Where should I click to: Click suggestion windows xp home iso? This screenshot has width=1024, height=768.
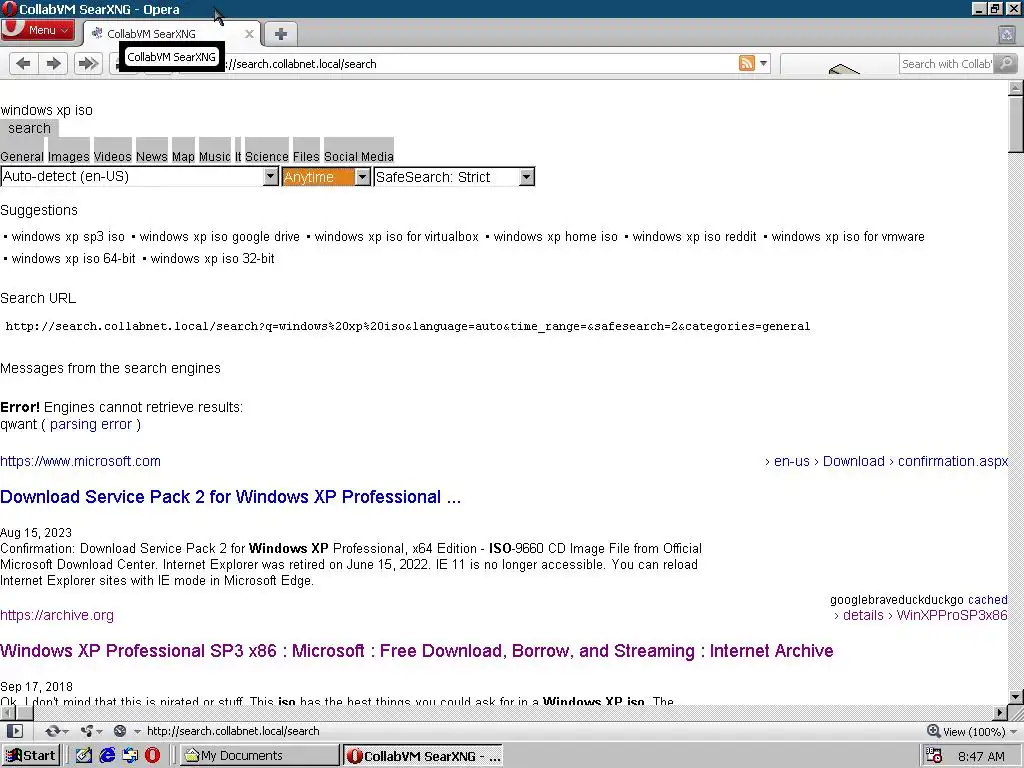(x=555, y=236)
